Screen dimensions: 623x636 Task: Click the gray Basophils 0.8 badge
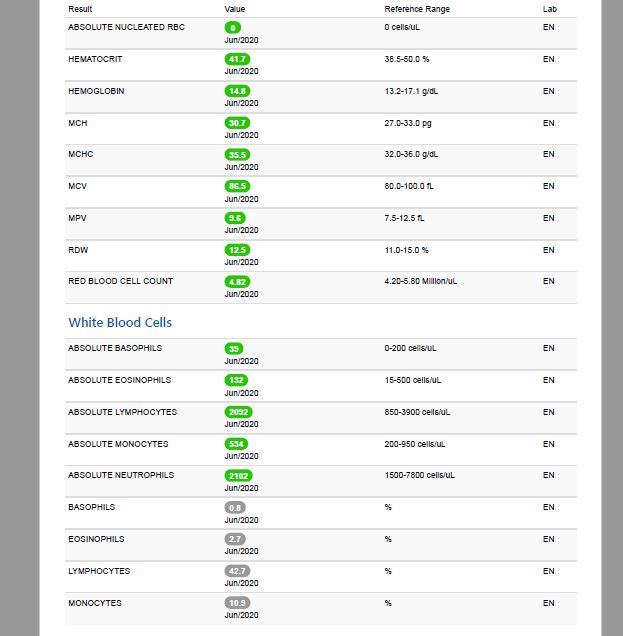pyautogui.click(x=235, y=508)
